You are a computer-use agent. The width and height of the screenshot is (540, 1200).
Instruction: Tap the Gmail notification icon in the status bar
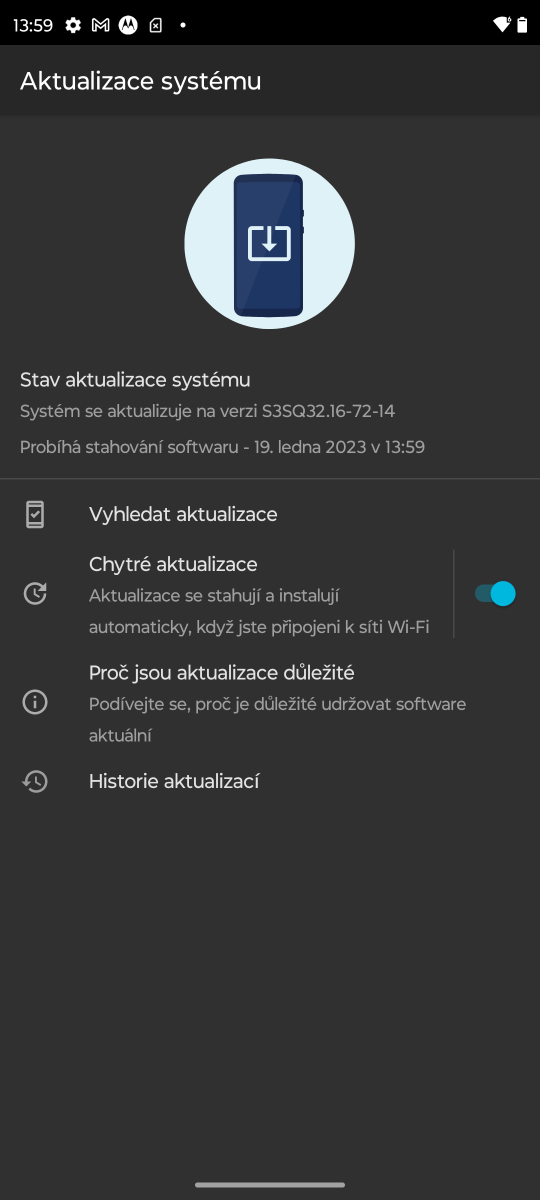100,25
